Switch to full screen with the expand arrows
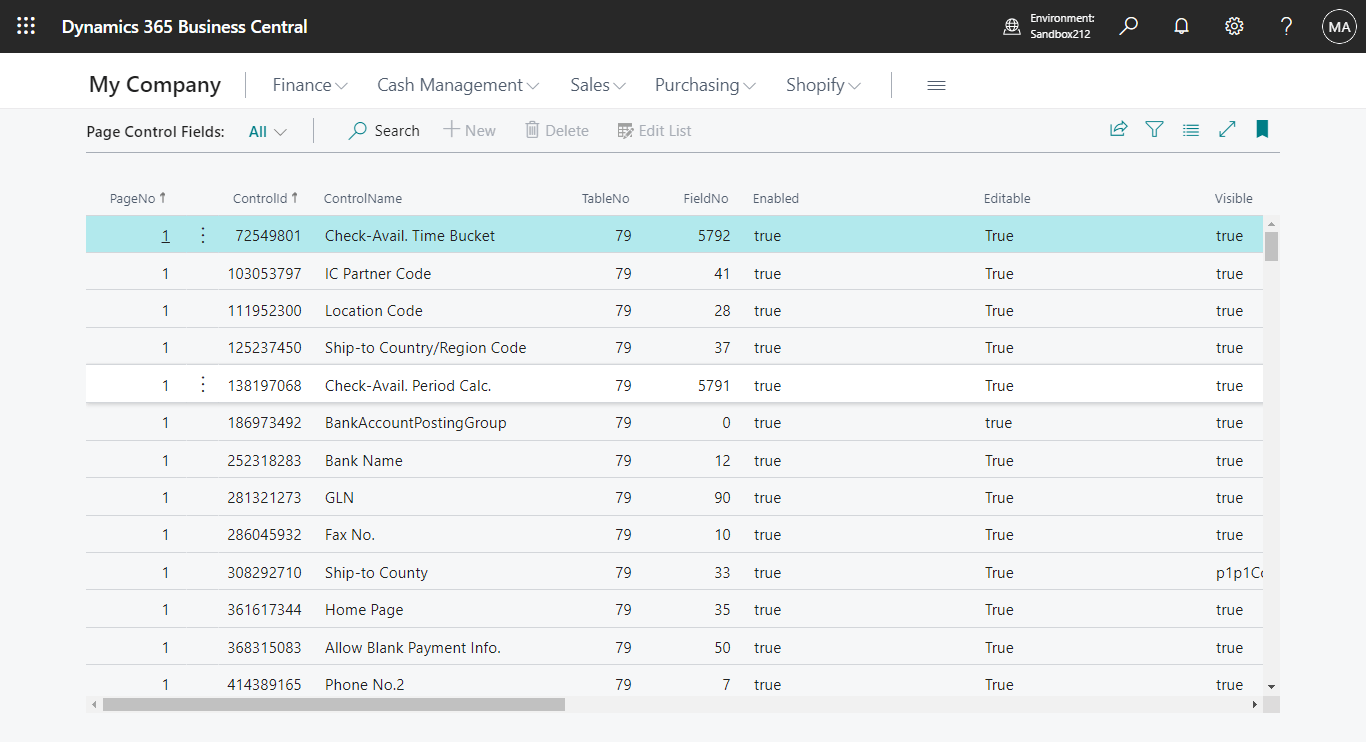This screenshot has width=1366, height=742. pos(1227,129)
